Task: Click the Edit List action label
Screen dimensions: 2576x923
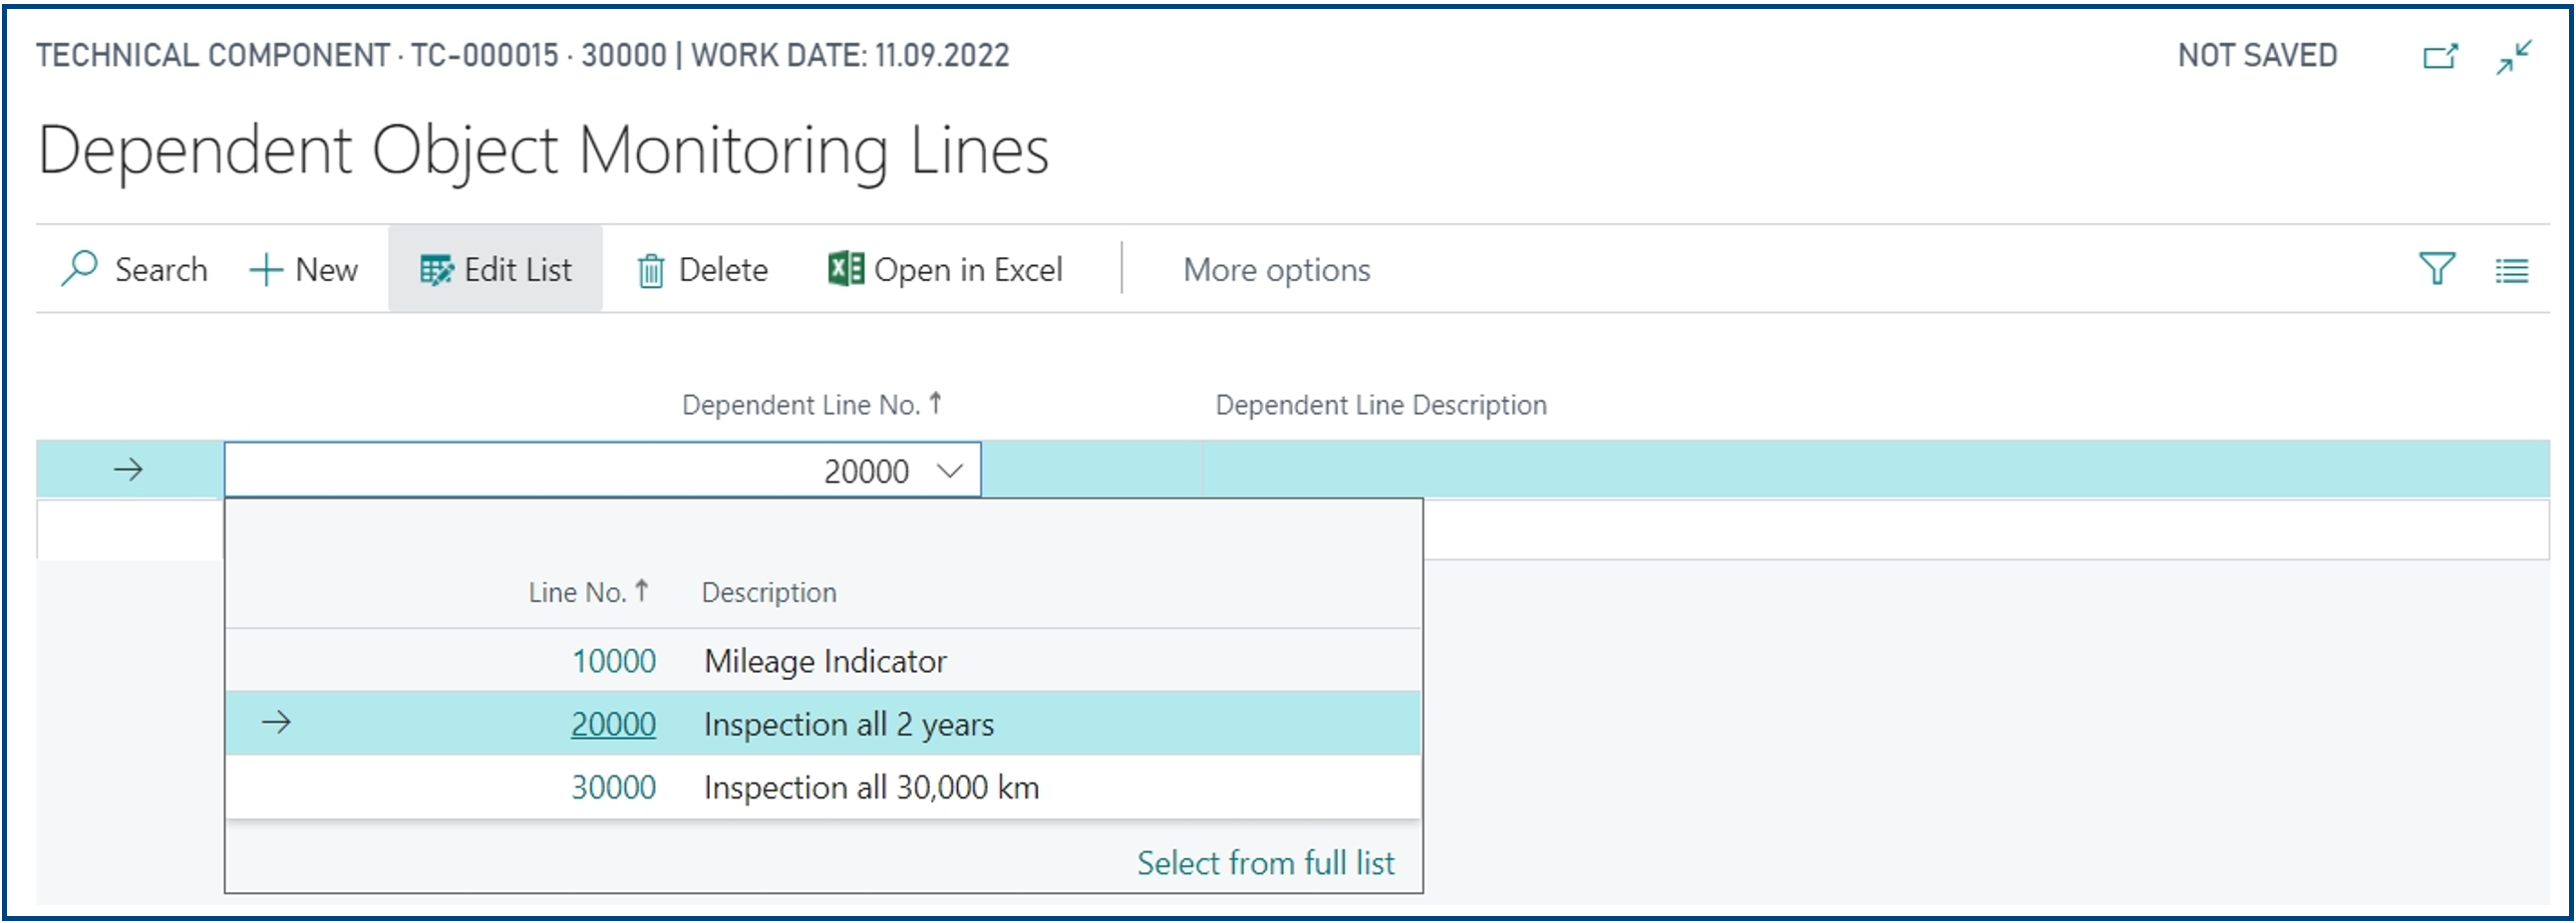Action: [x=518, y=270]
